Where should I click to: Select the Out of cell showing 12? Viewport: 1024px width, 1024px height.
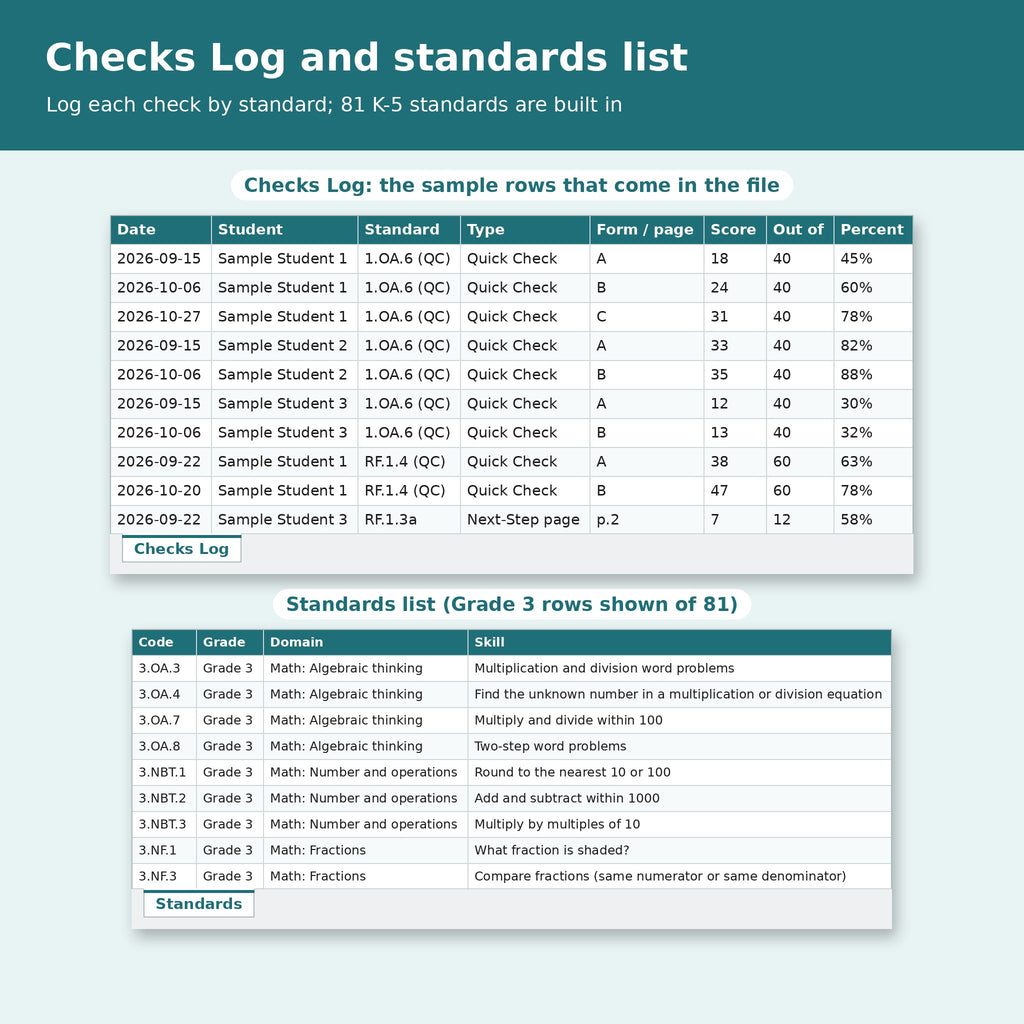click(800, 520)
